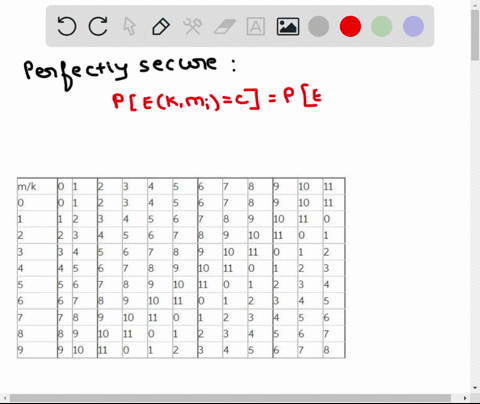Click the horizontal scrollbar thumb
480x404 pixels.
pyautogui.click(x=230, y=398)
